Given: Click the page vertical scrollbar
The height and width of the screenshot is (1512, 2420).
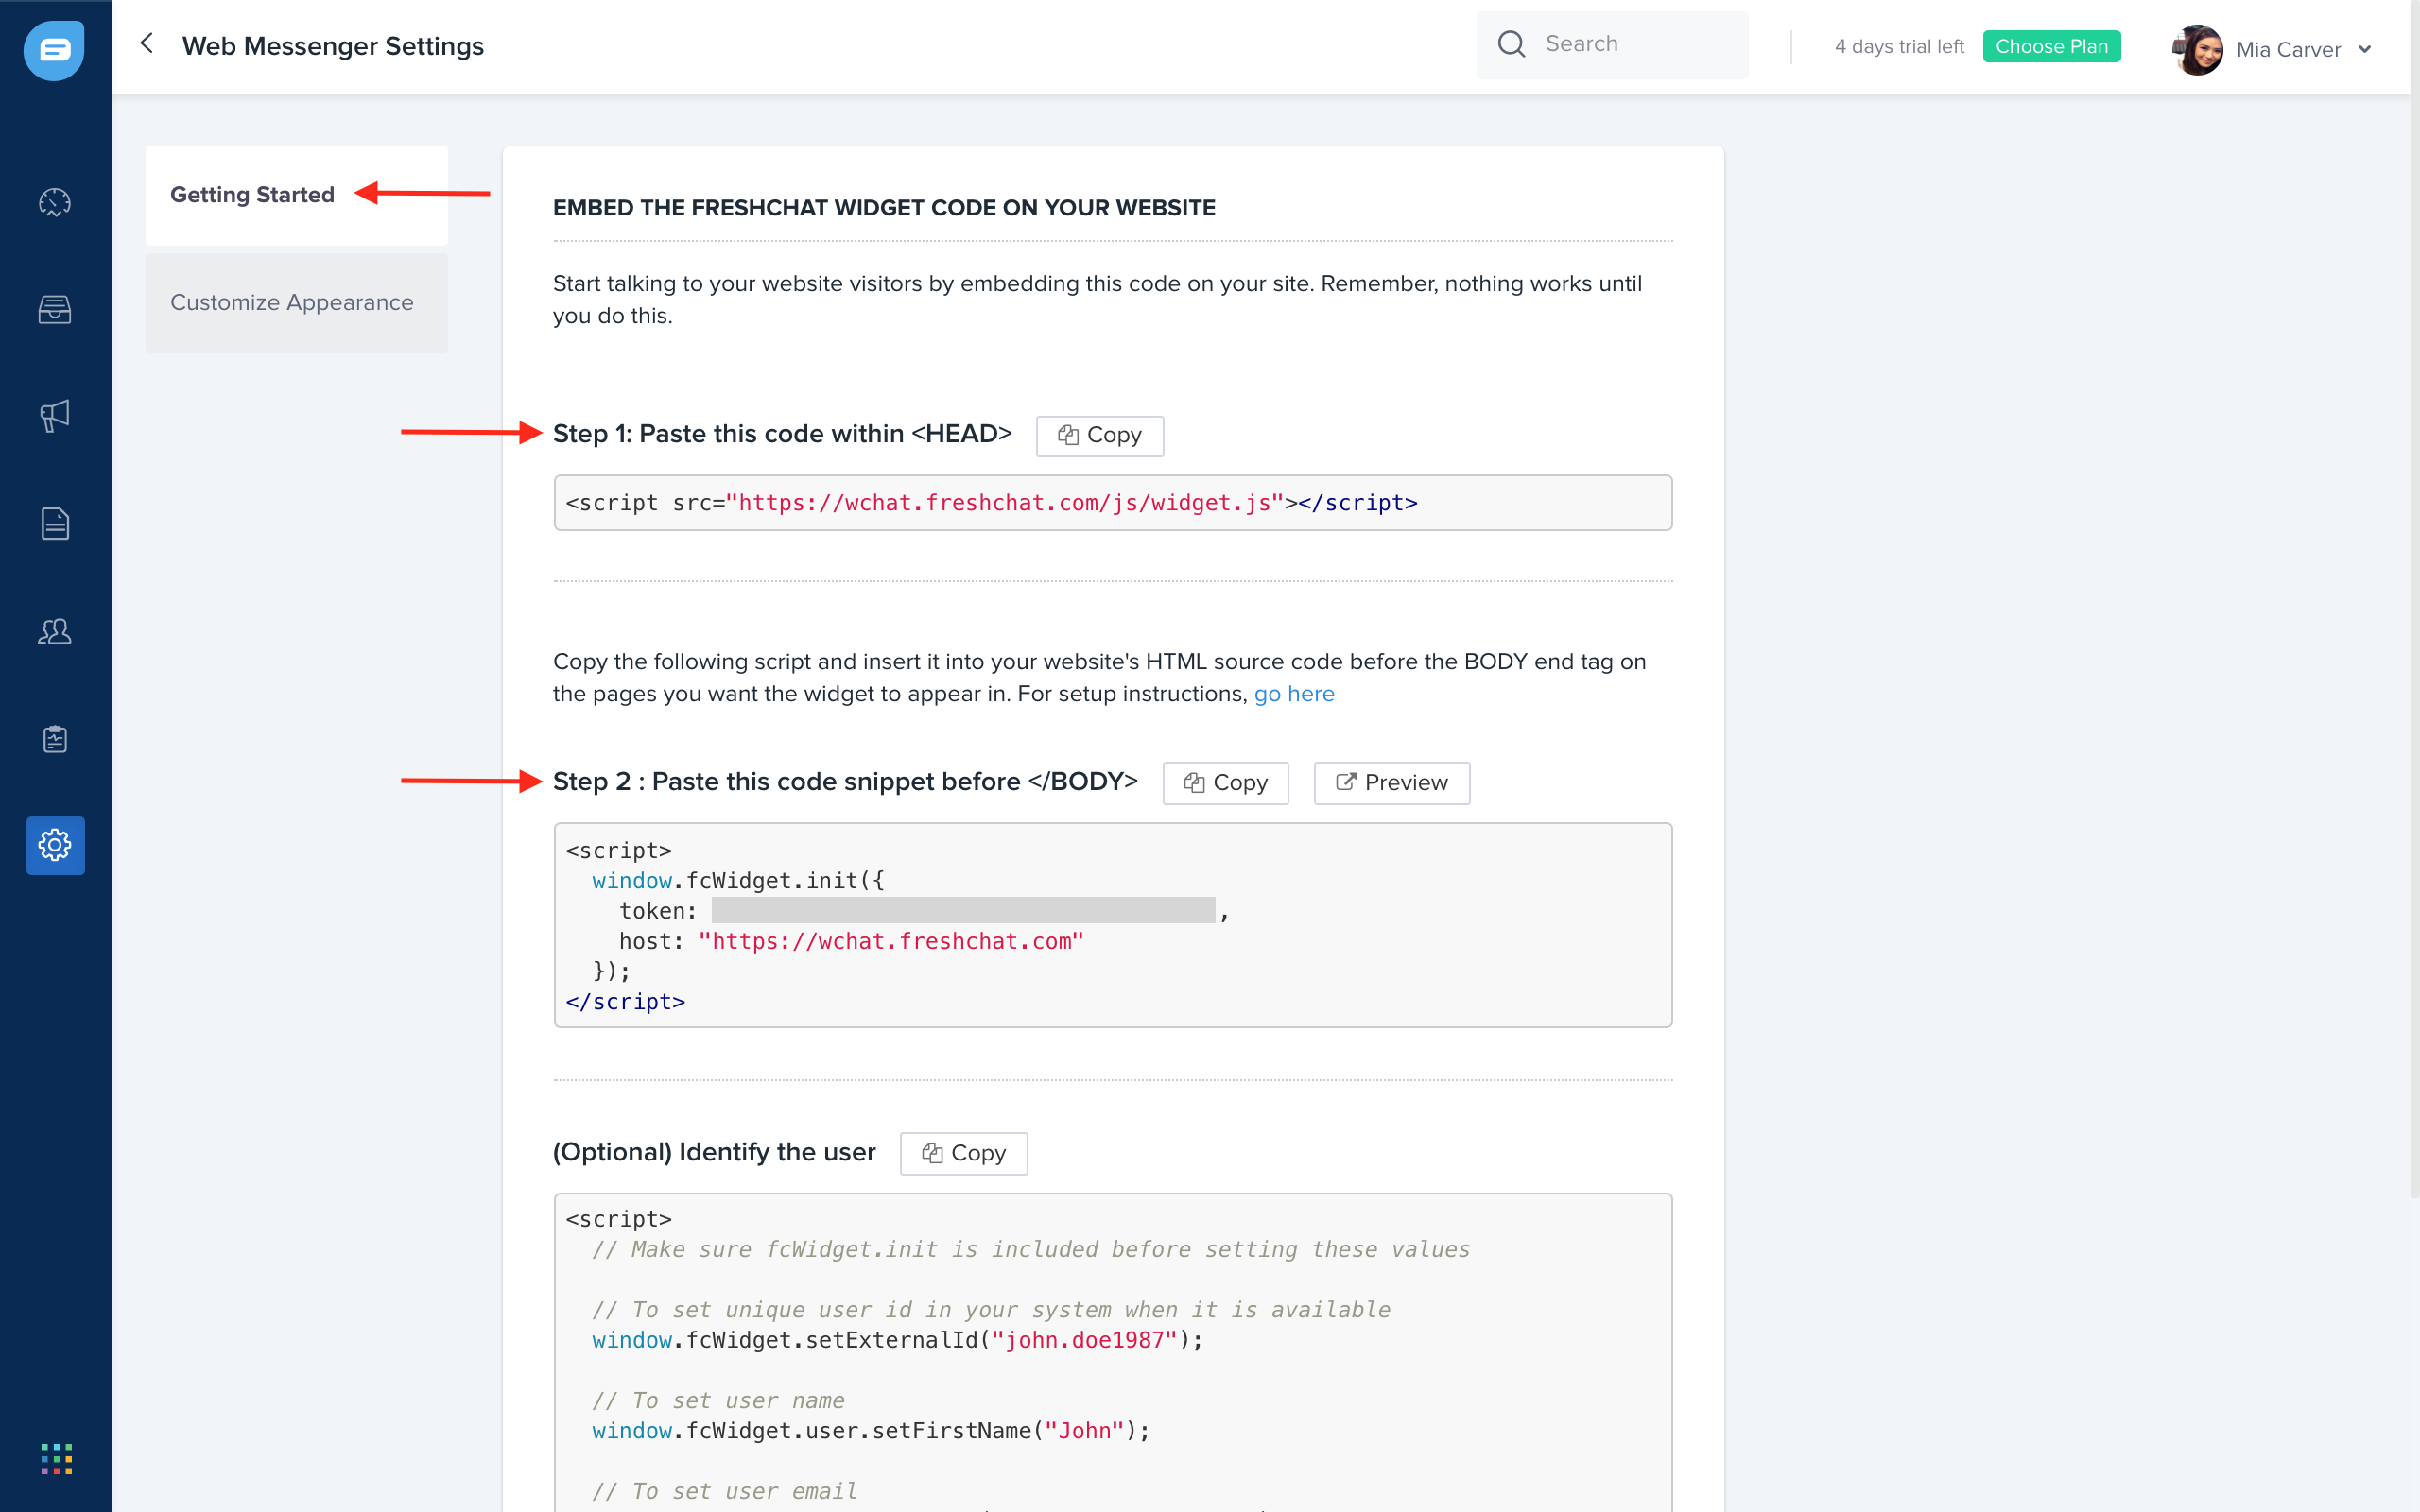Looking at the screenshot, I should pos(2414,600).
